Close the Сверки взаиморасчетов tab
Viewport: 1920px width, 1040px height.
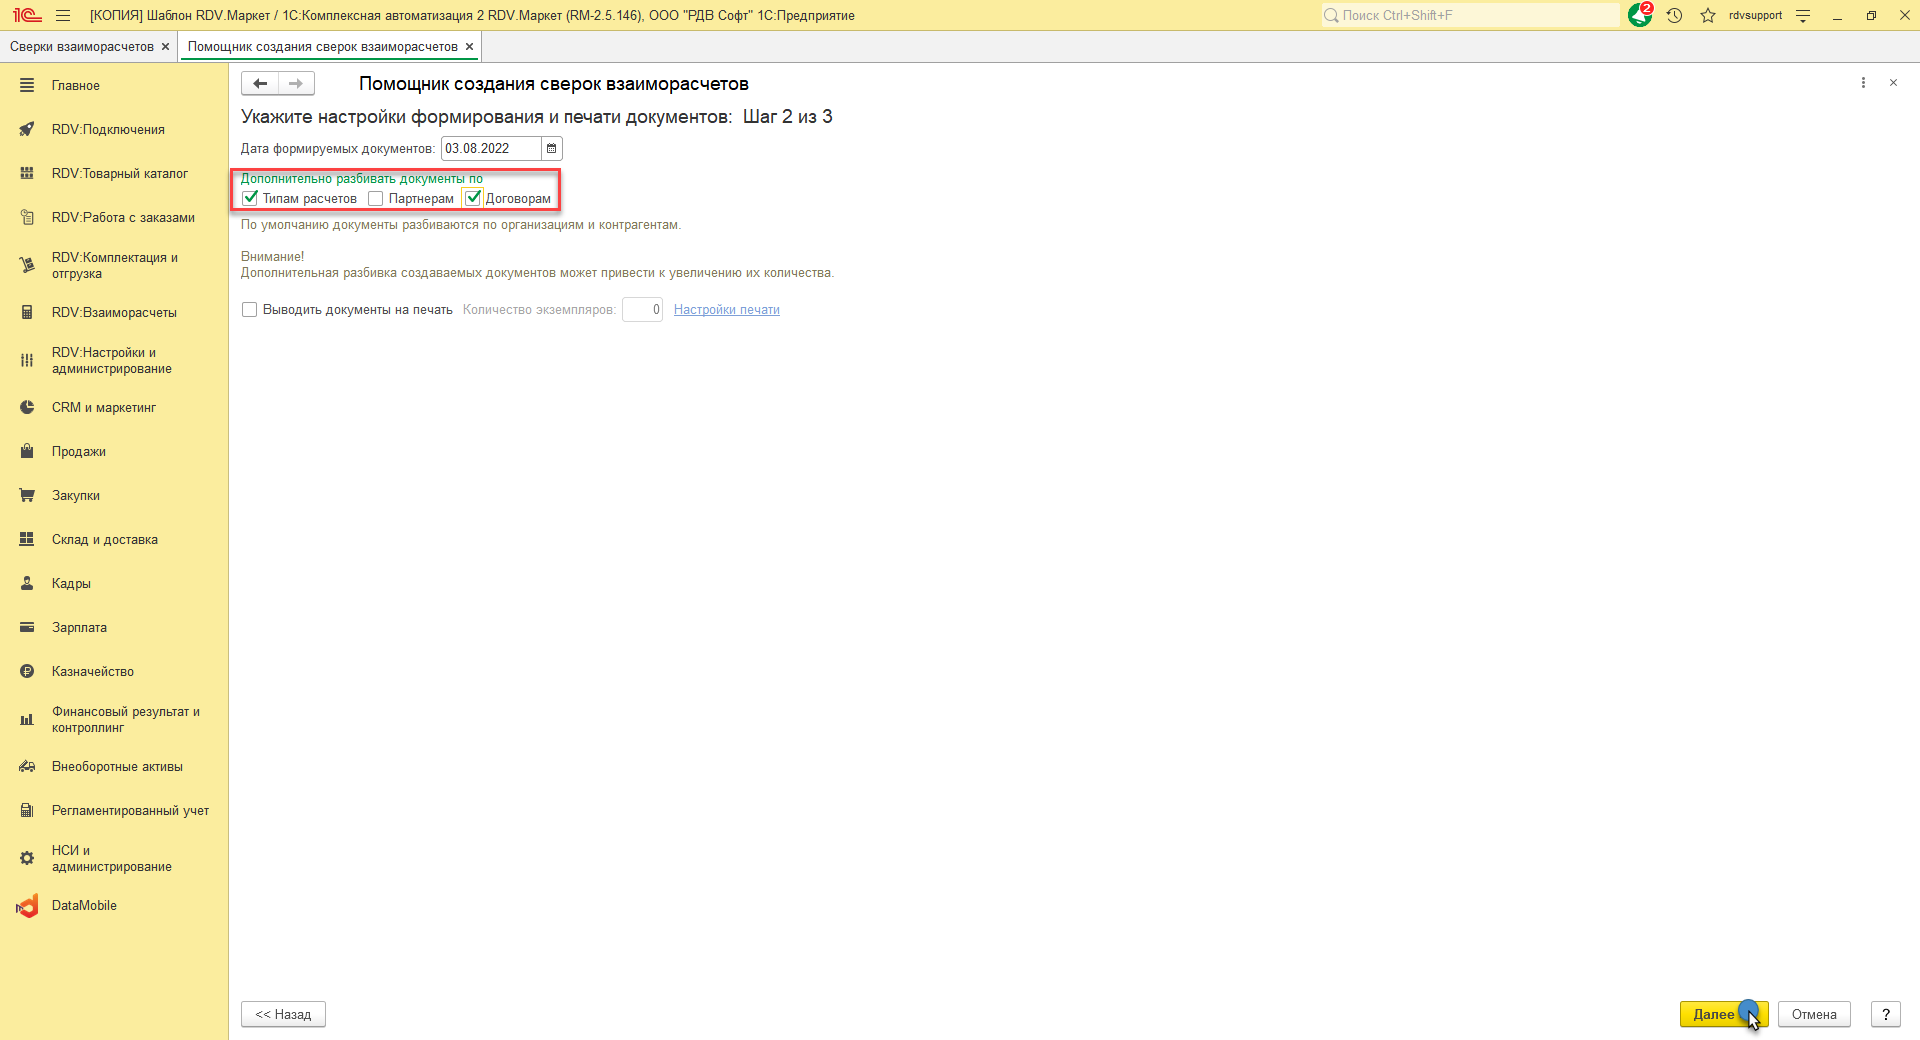coord(166,47)
